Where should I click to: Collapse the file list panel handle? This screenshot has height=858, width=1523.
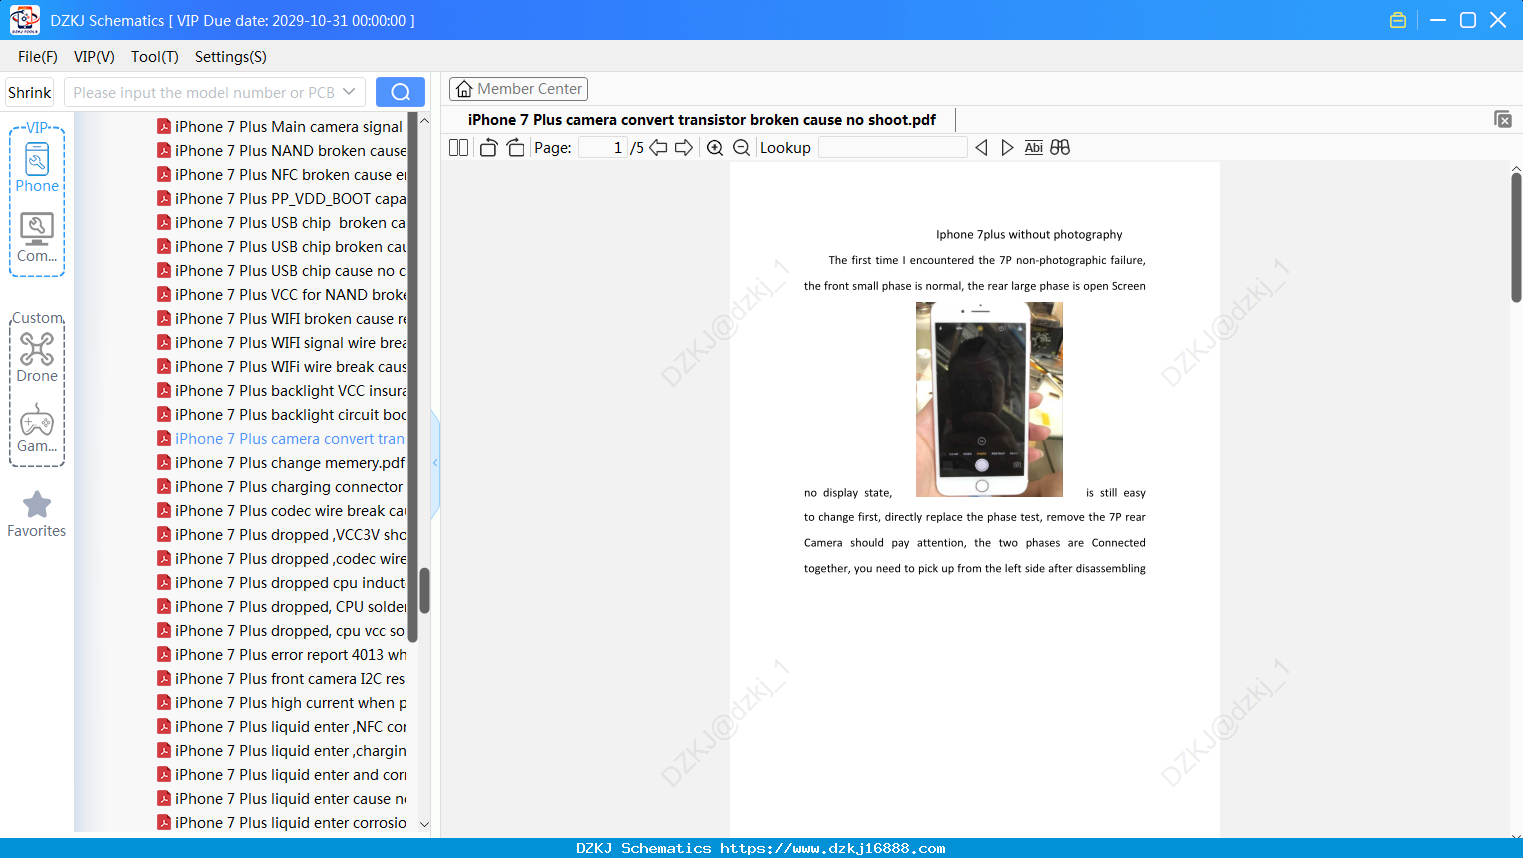[x=435, y=463]
